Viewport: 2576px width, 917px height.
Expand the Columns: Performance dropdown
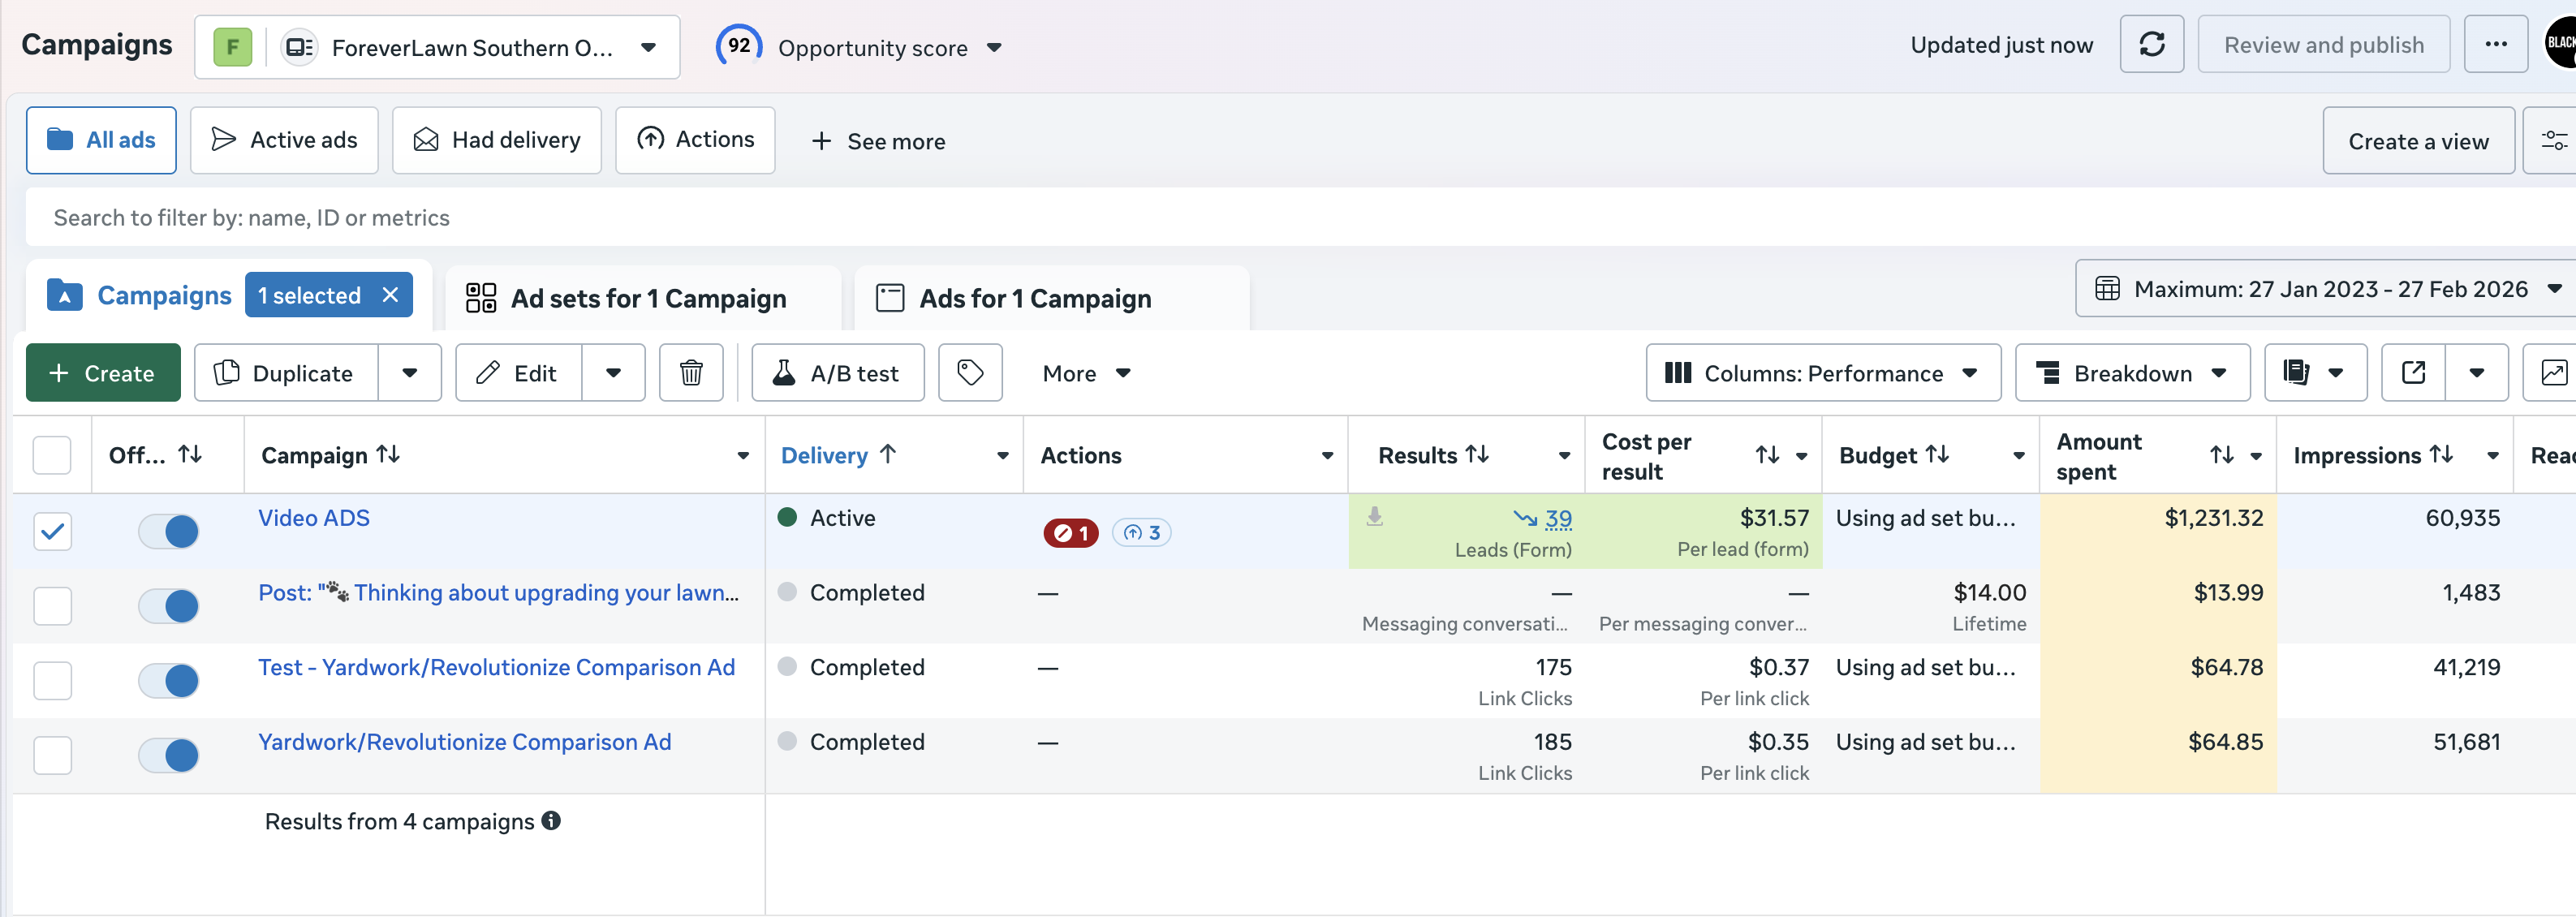[x=1822, y=373]
